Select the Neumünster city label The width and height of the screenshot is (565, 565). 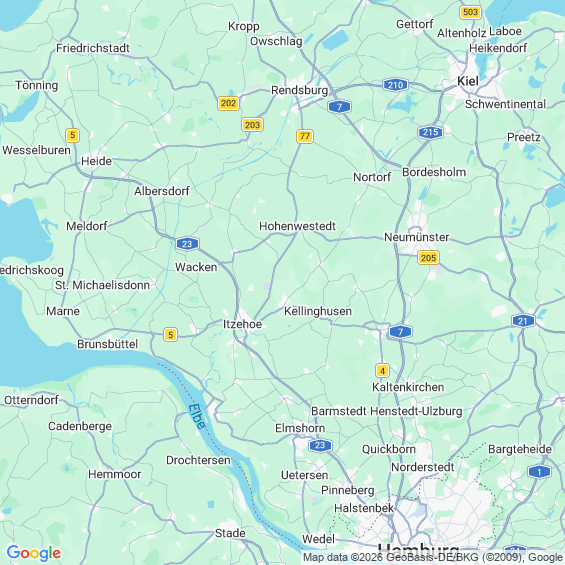tap(417, 237)
